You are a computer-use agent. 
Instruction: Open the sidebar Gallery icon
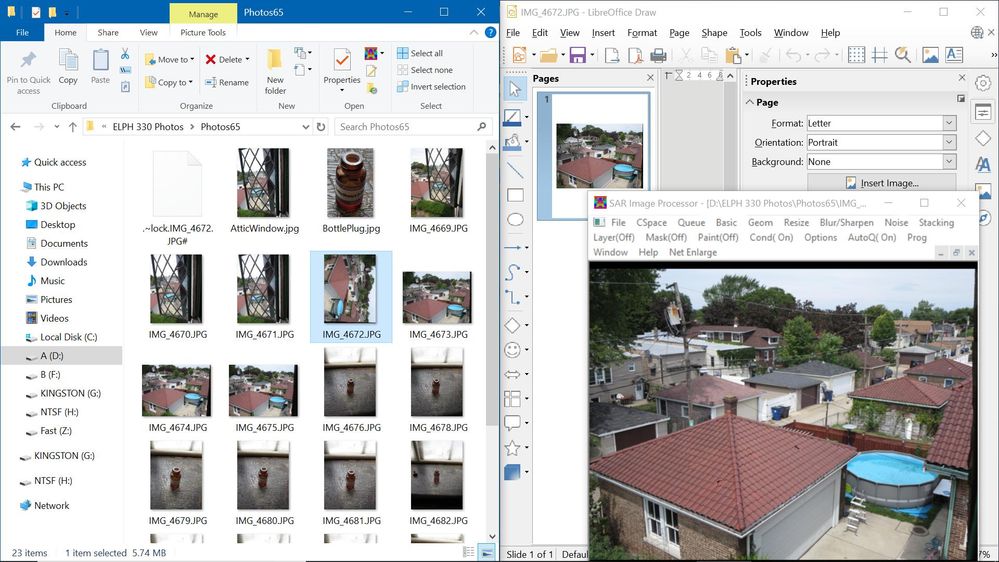[x=983, y=191]
